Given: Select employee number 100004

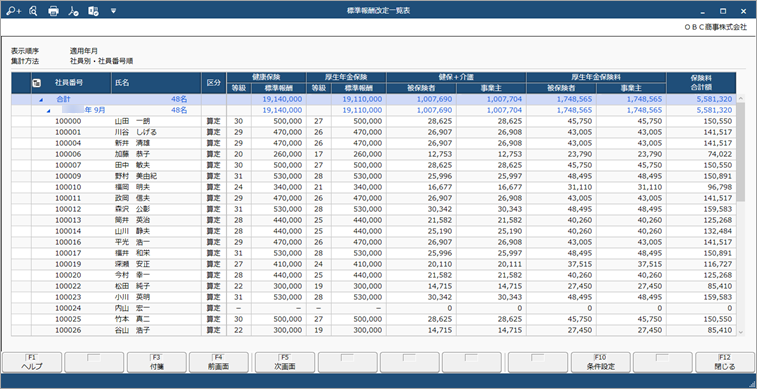Looking at the screenshot, I should click(x=68, y=143).
